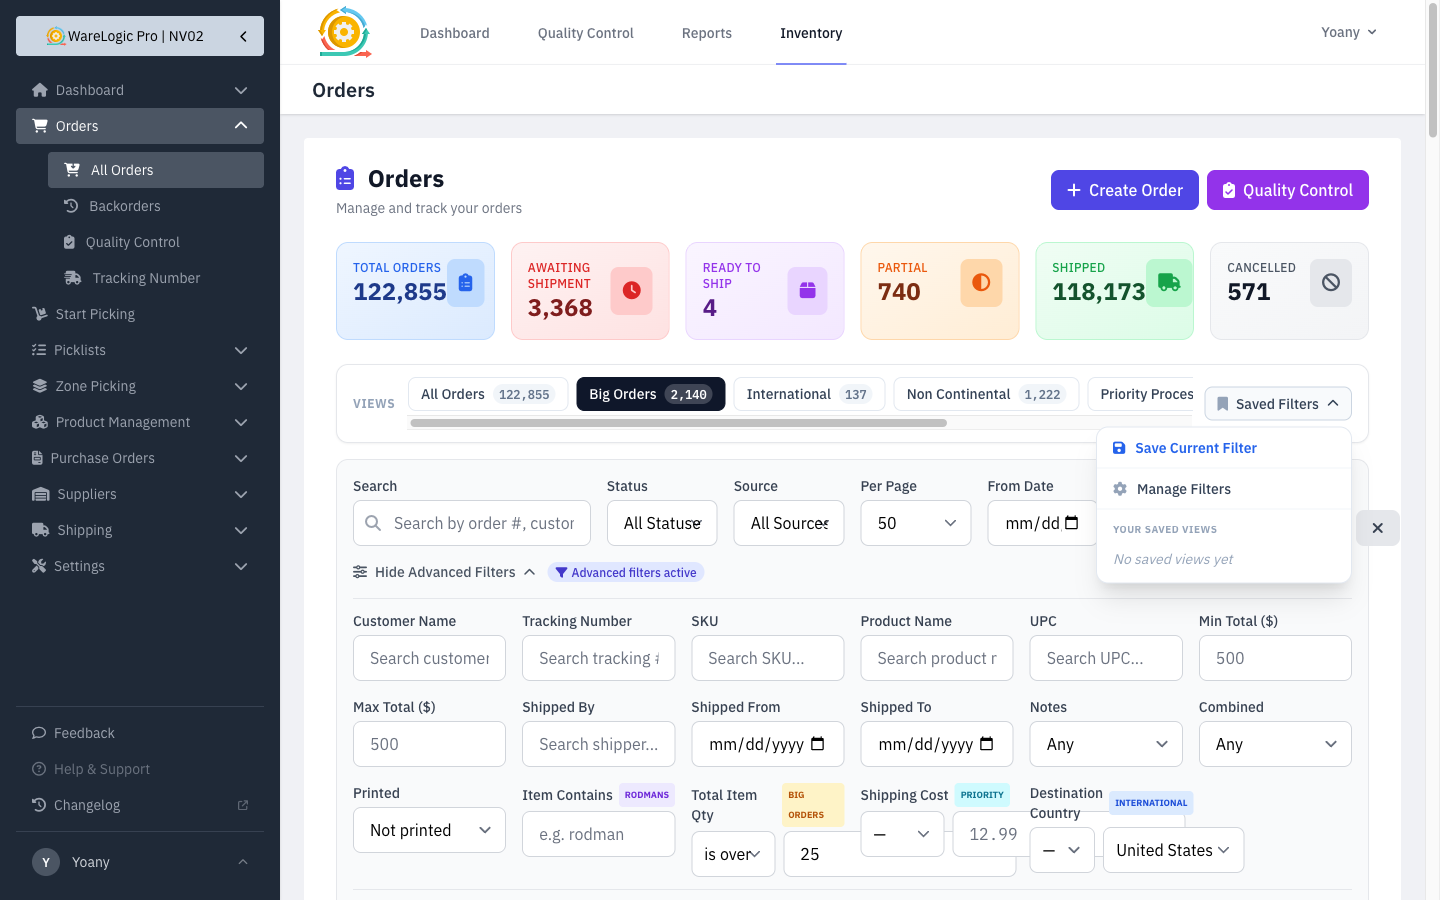Image resolution: width=1440 pixels, height=900 pixels.
Task: Expand Settings sidebar section
Action: pos(140,566)
